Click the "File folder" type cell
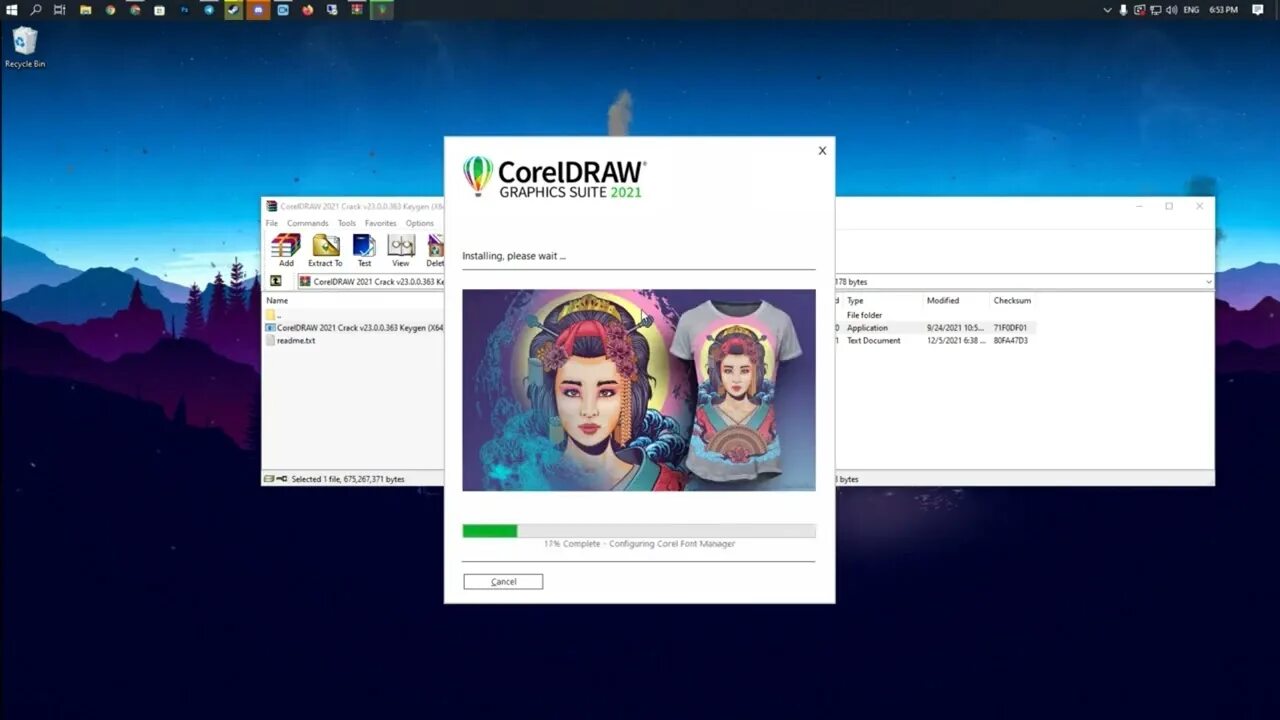Screen dimensions: 1280x720 tap(864, 315)
